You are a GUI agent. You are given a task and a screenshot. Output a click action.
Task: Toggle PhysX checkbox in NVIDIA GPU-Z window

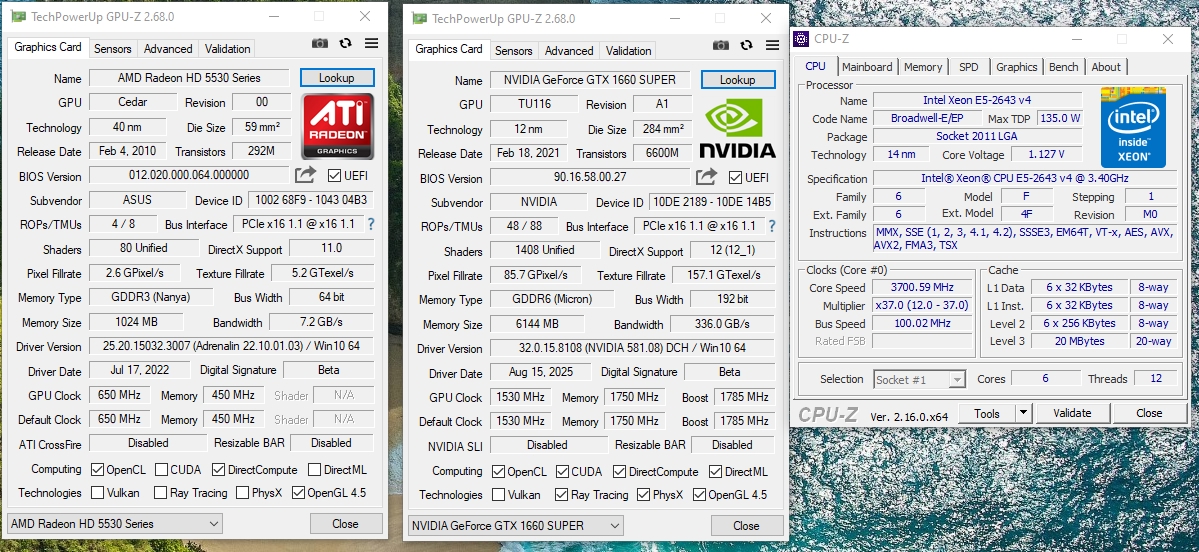pyautogui.click(x=643, y=495)
